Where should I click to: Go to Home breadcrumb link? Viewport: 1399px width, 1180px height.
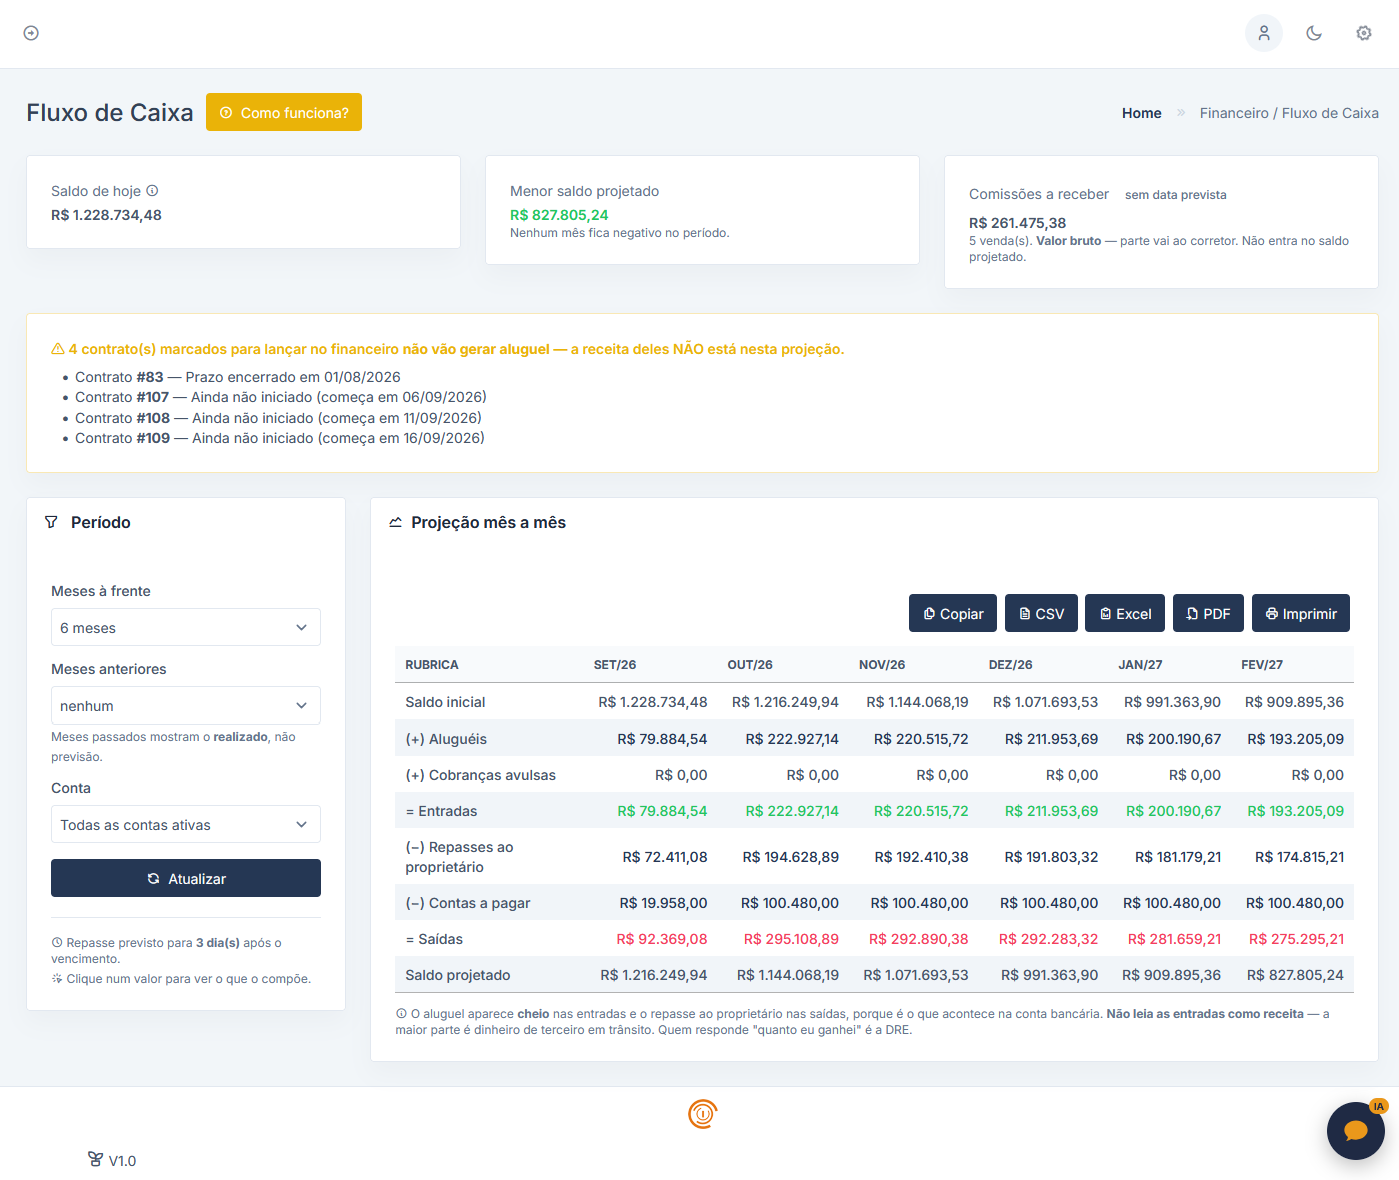pos(1141,113)
